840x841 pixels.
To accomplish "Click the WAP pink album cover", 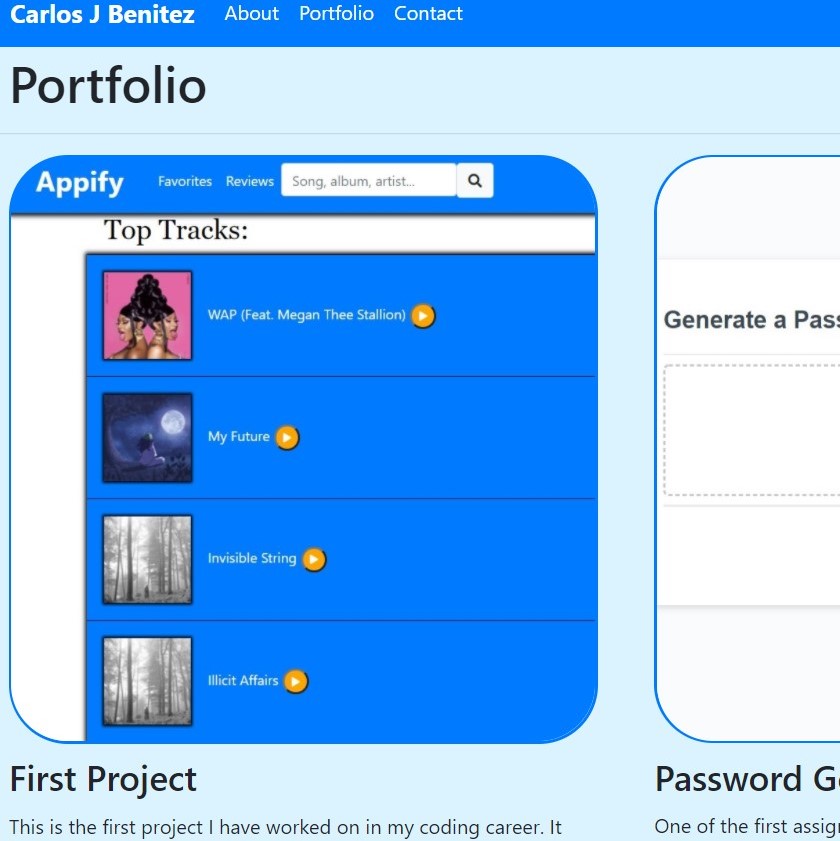I will tap(148, 315).
